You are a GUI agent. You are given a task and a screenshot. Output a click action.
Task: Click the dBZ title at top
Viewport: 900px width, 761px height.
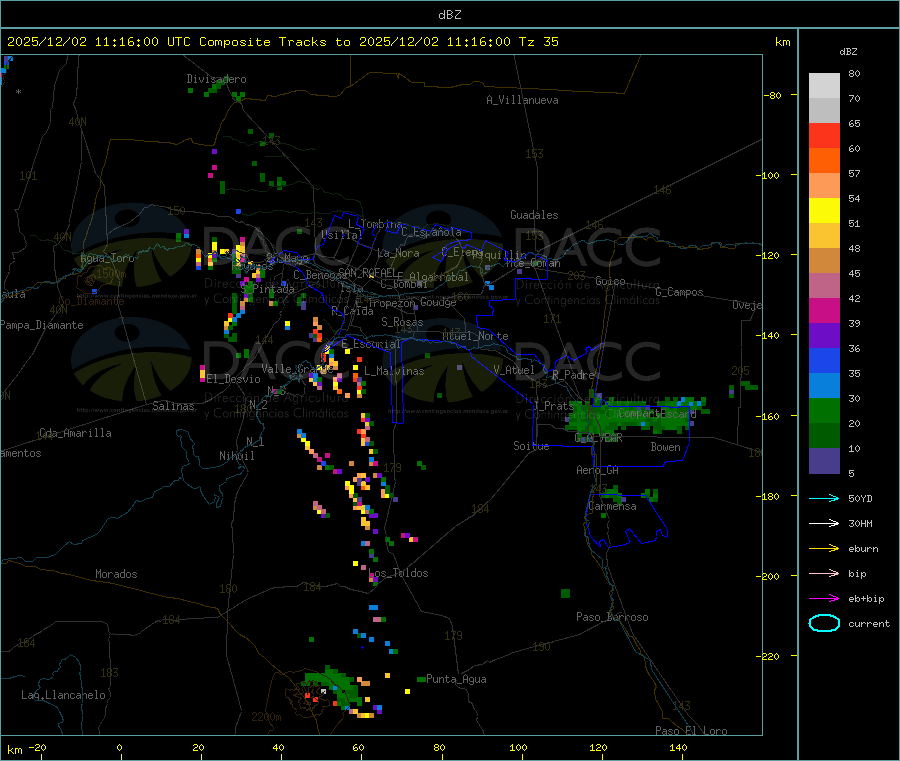(x=449, y=15)
